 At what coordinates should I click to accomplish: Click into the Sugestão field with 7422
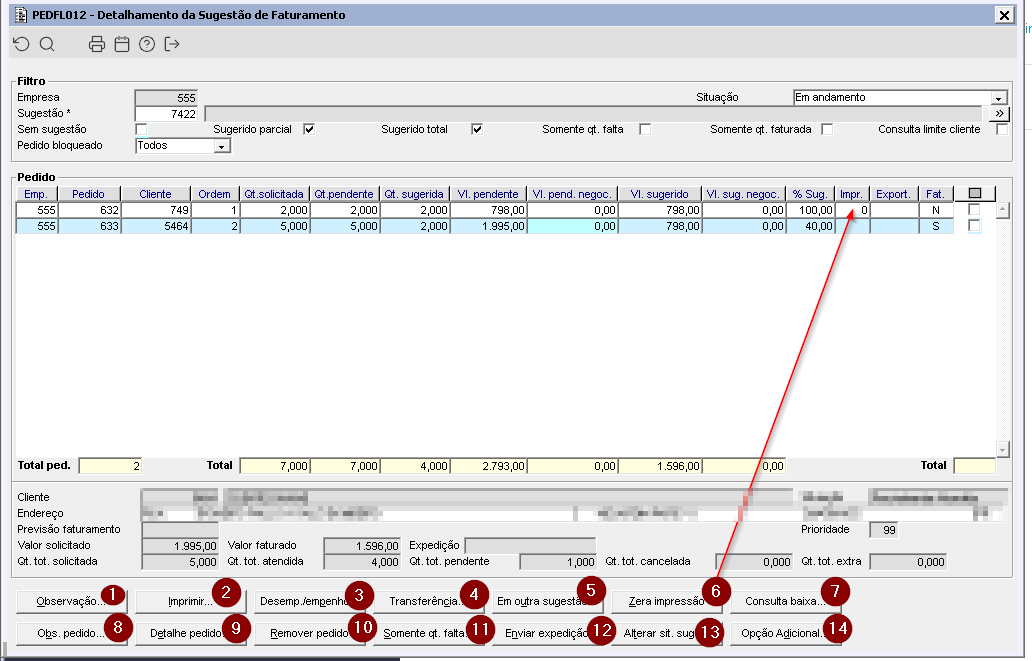click(167, 114)
